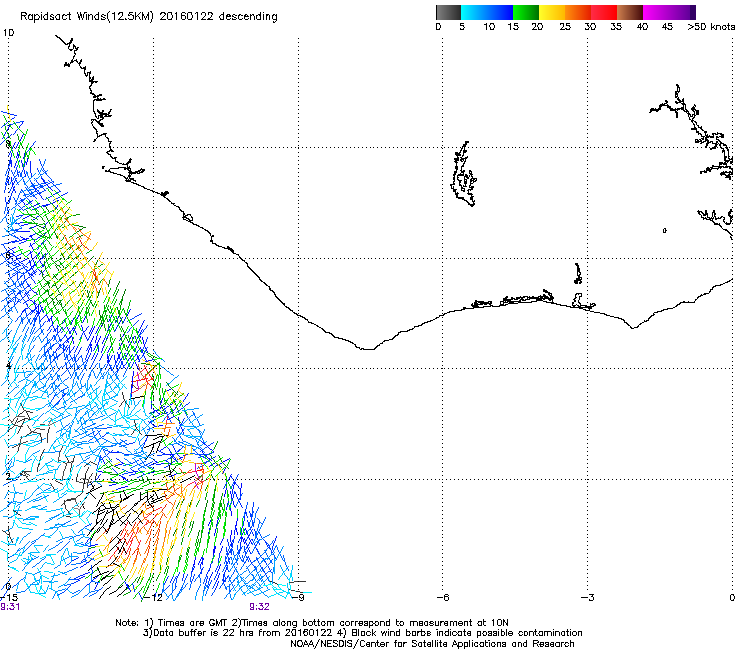Click the '-9' longitude axis label

[298, 597]
